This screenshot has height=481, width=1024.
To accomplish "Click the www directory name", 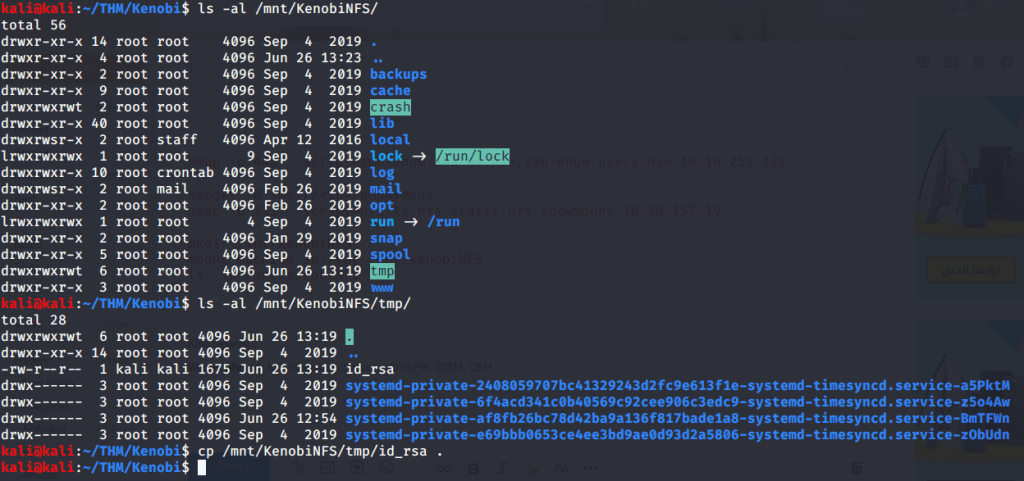I will (x=382, y=287).
